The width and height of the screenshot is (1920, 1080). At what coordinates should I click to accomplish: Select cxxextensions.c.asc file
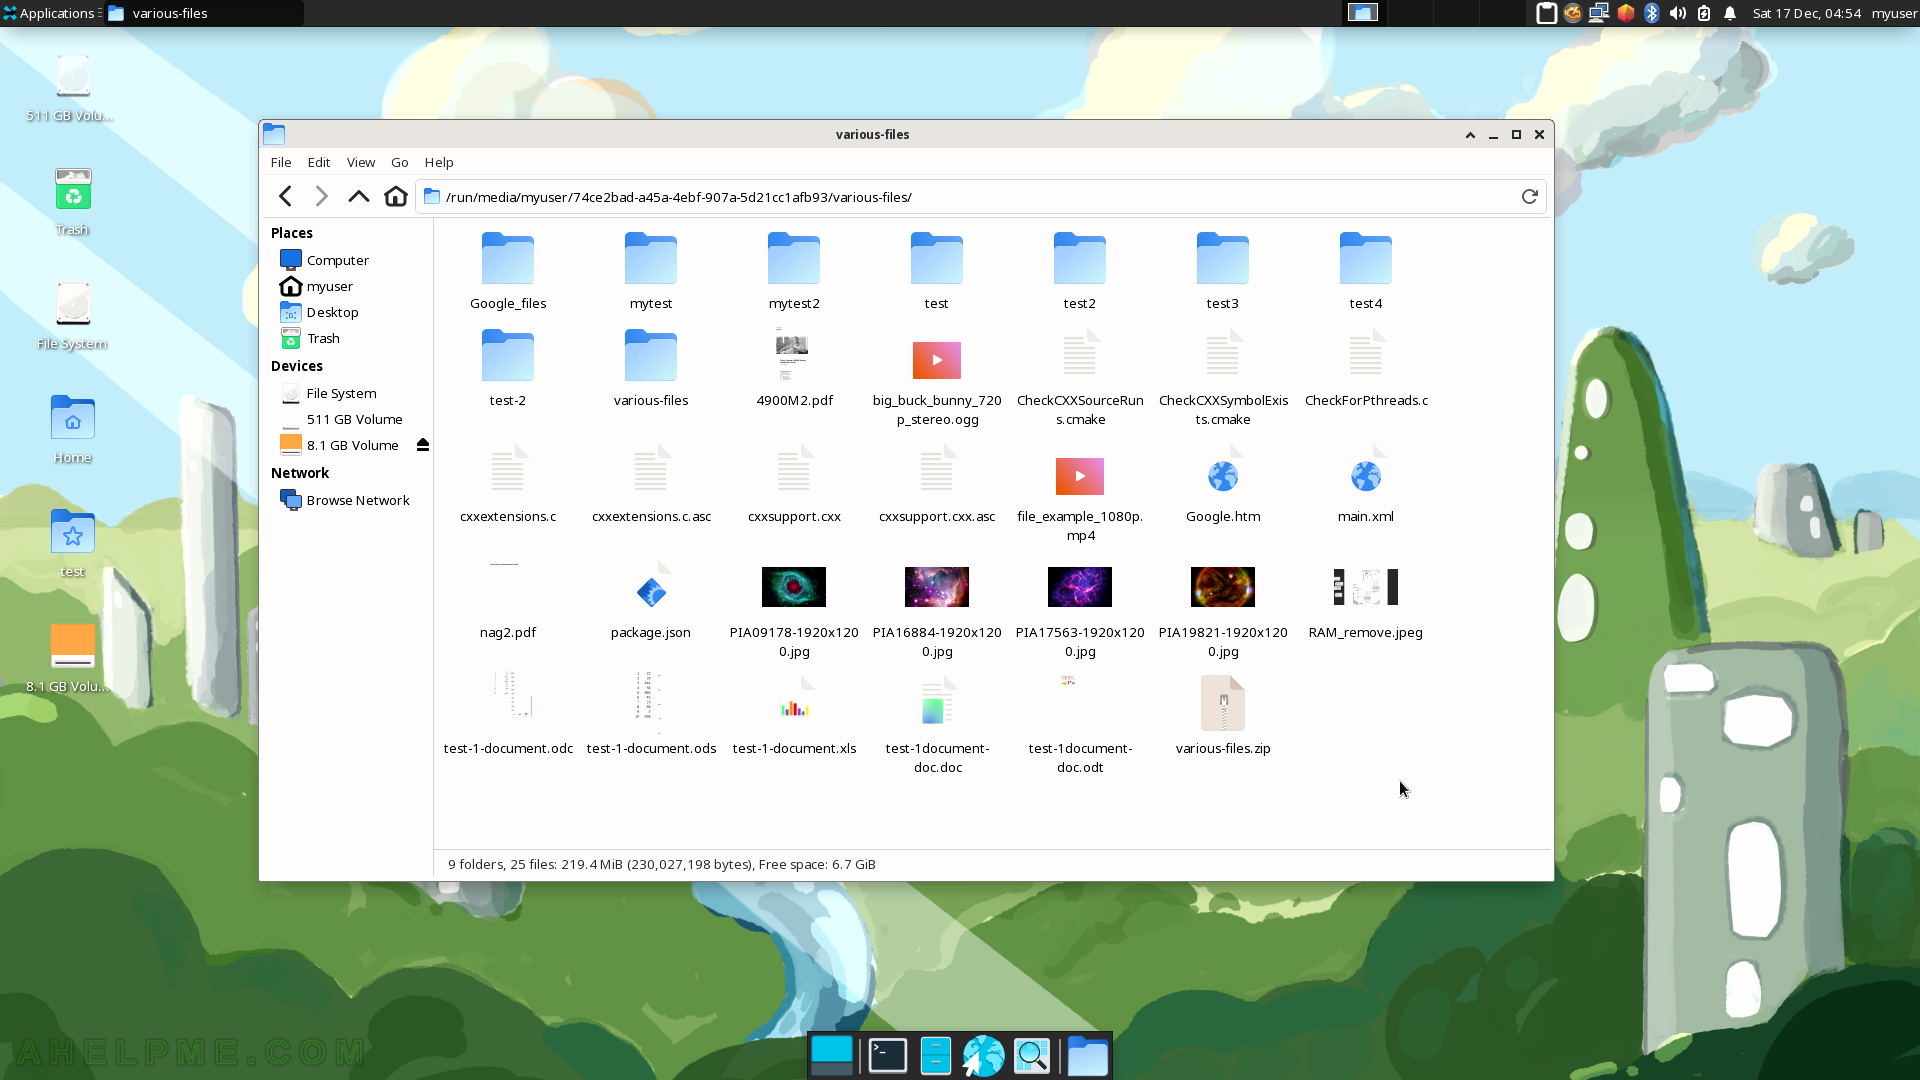(x=651, y=472)
